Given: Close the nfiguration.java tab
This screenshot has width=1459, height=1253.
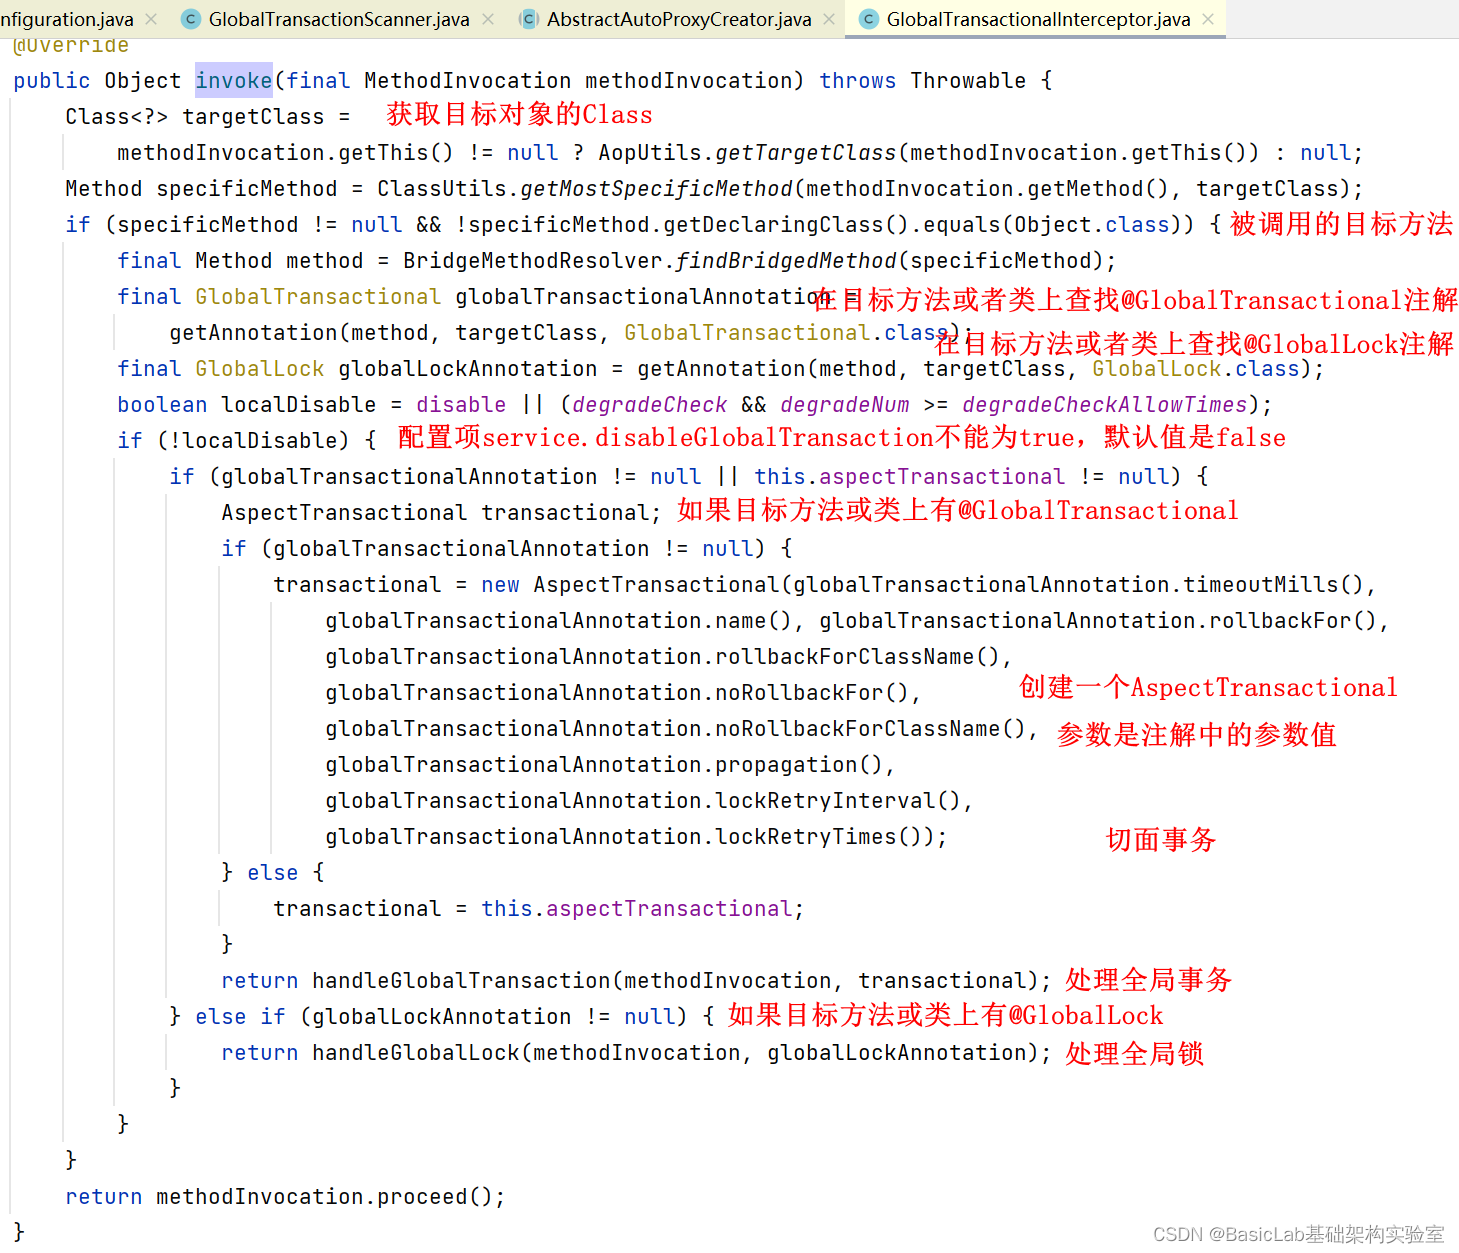Looking at the screenshot, I should [151, 19].
